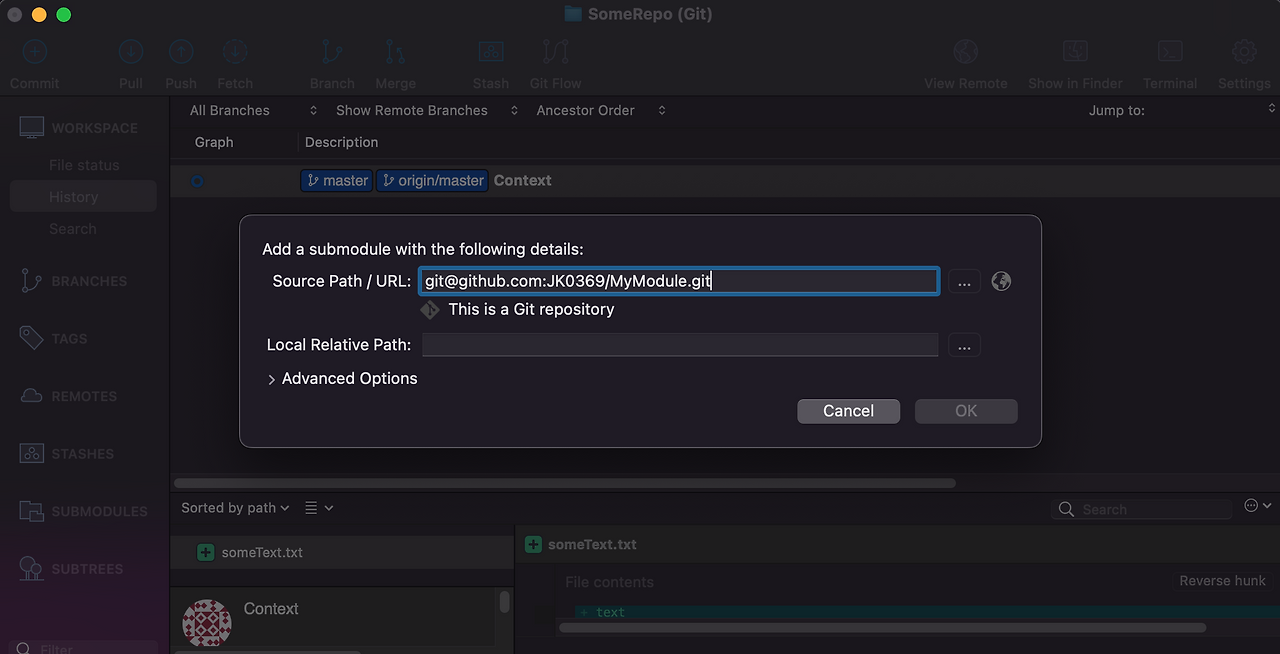Open the Stash toolbar icon
Image resolution: width=1280 pixels, height=654 pixels.
tap(491, 52)
